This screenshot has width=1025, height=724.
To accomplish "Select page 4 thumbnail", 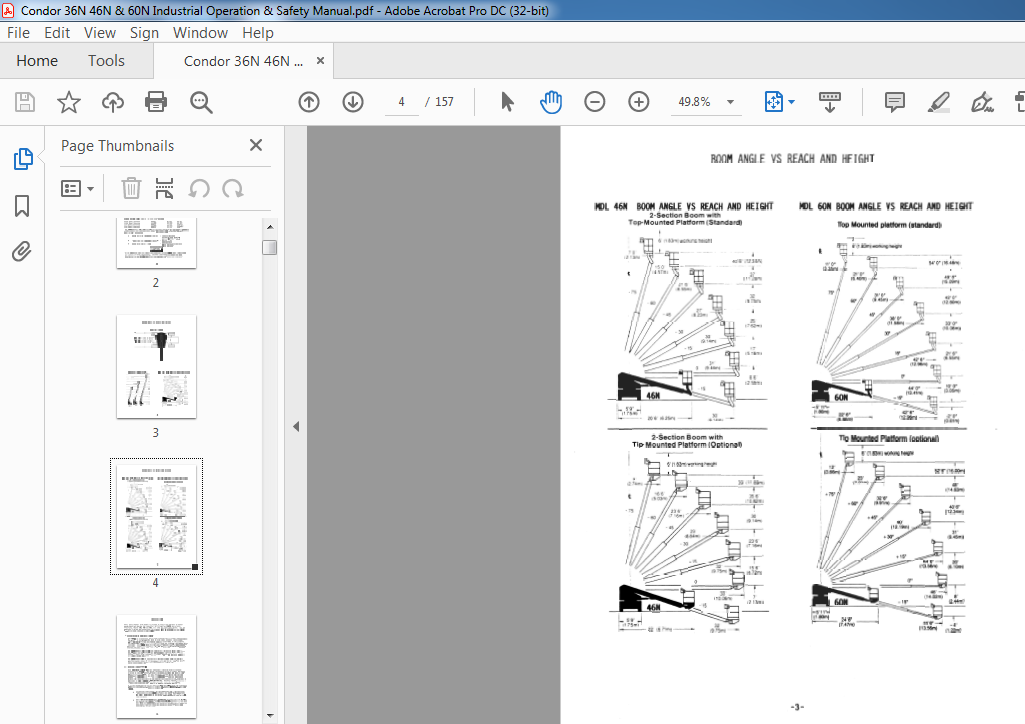I will point(156,516).
